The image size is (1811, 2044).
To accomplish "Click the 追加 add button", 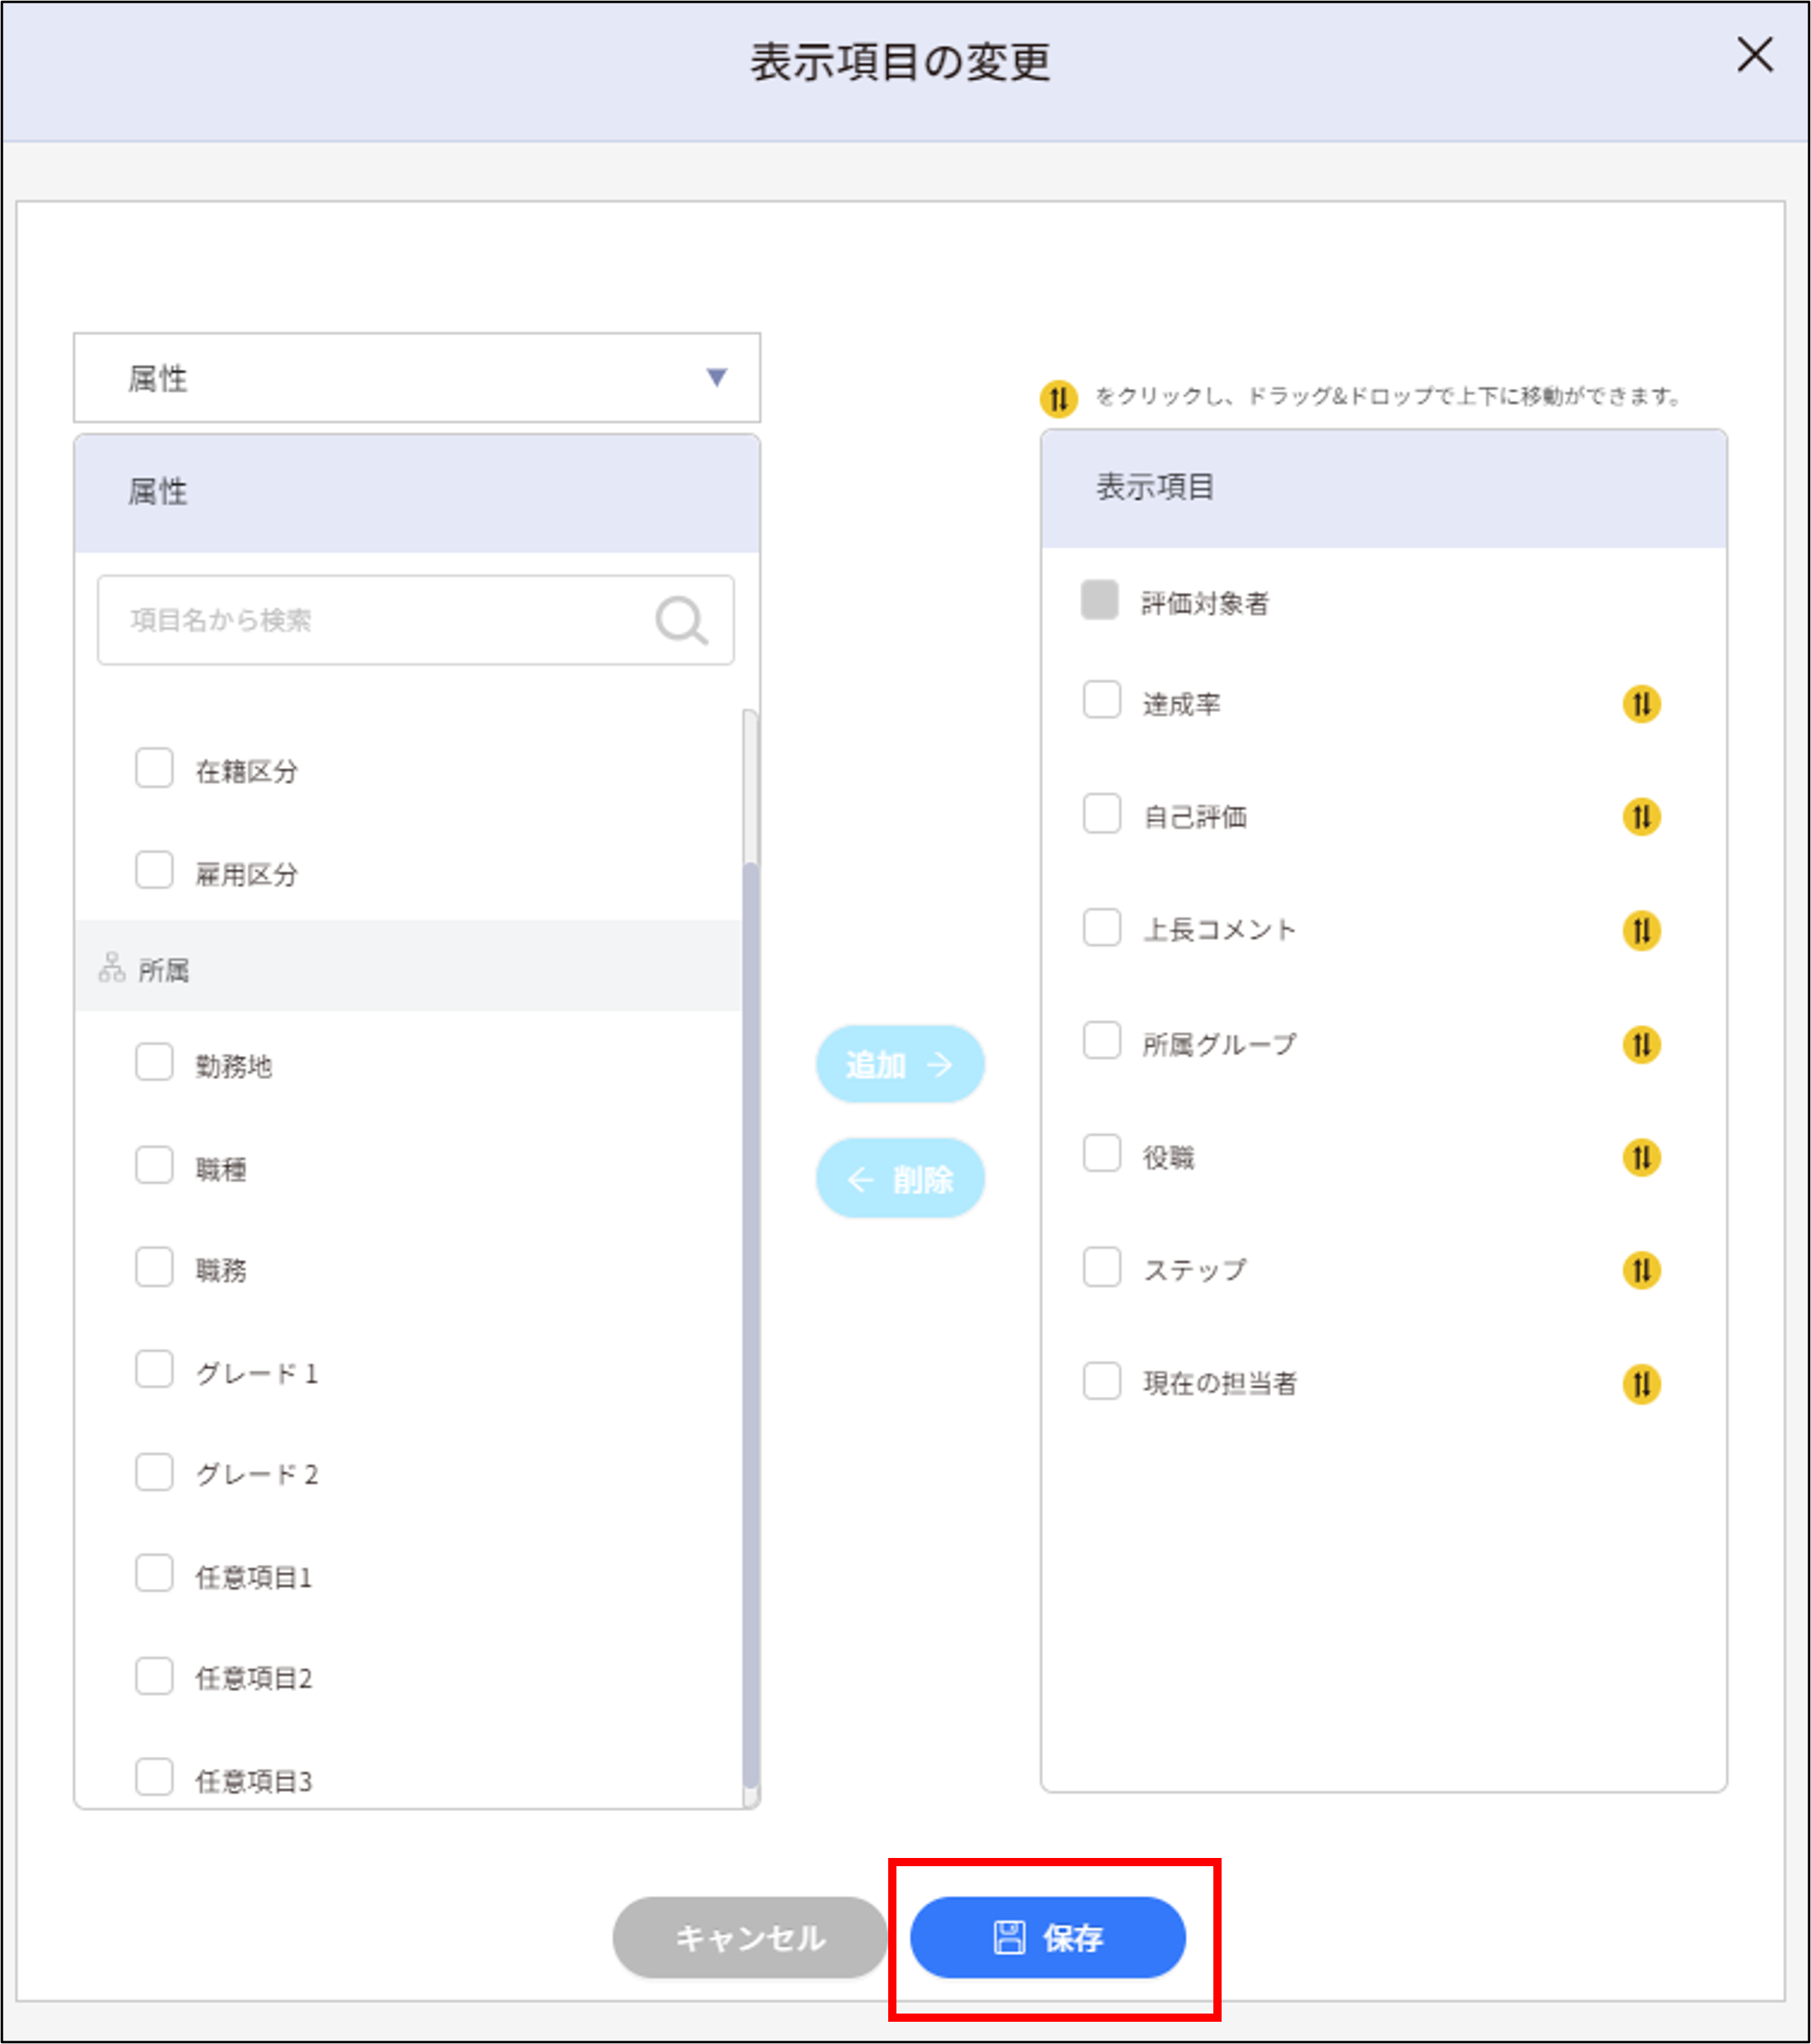I will coord(899,1064).
